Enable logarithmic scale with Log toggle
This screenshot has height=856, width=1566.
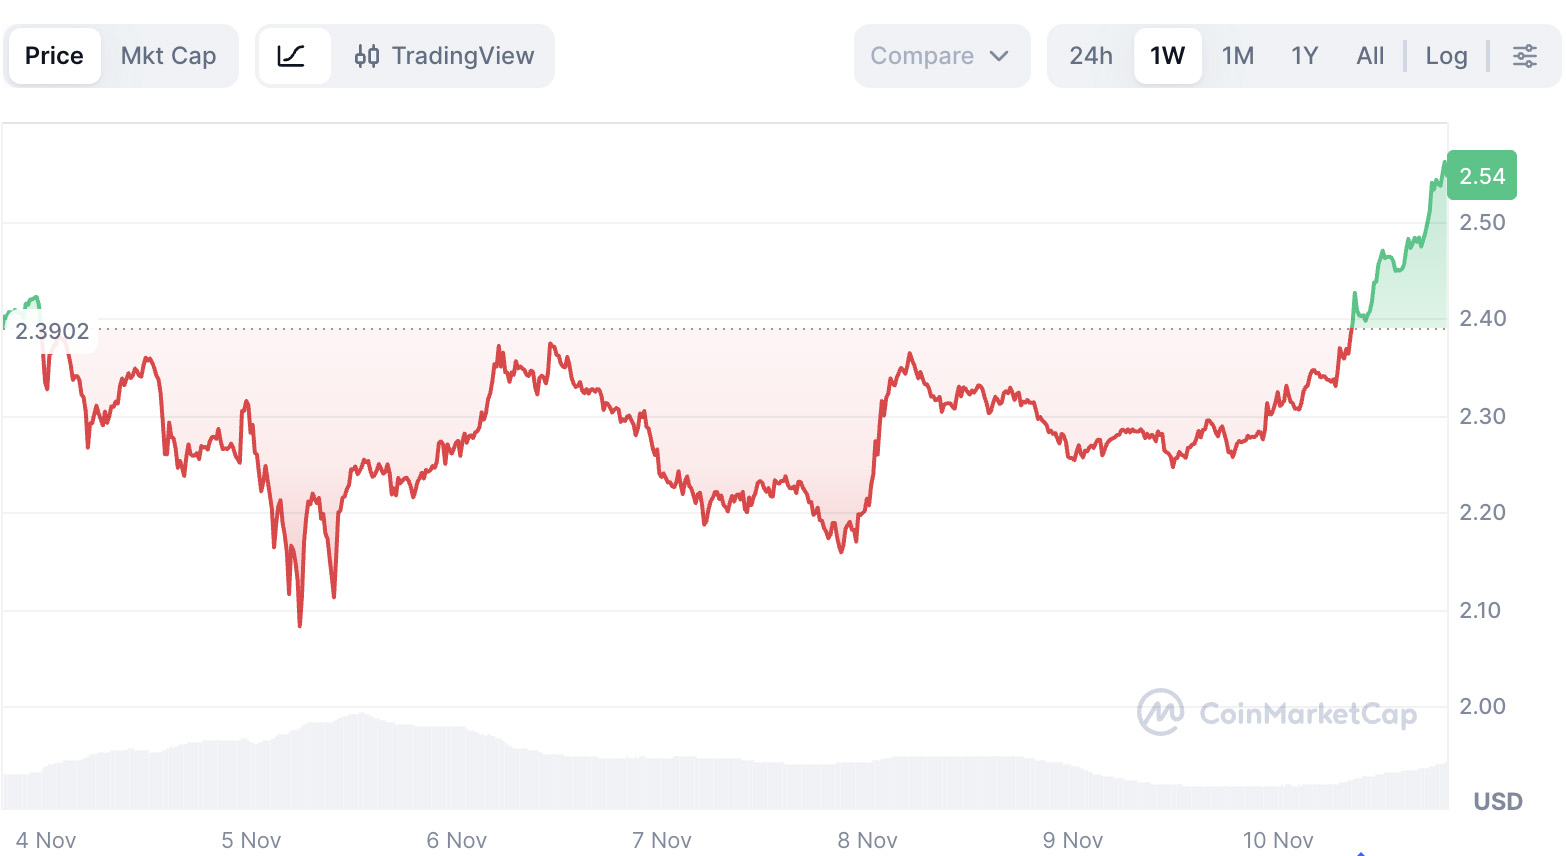point(1446,56)
